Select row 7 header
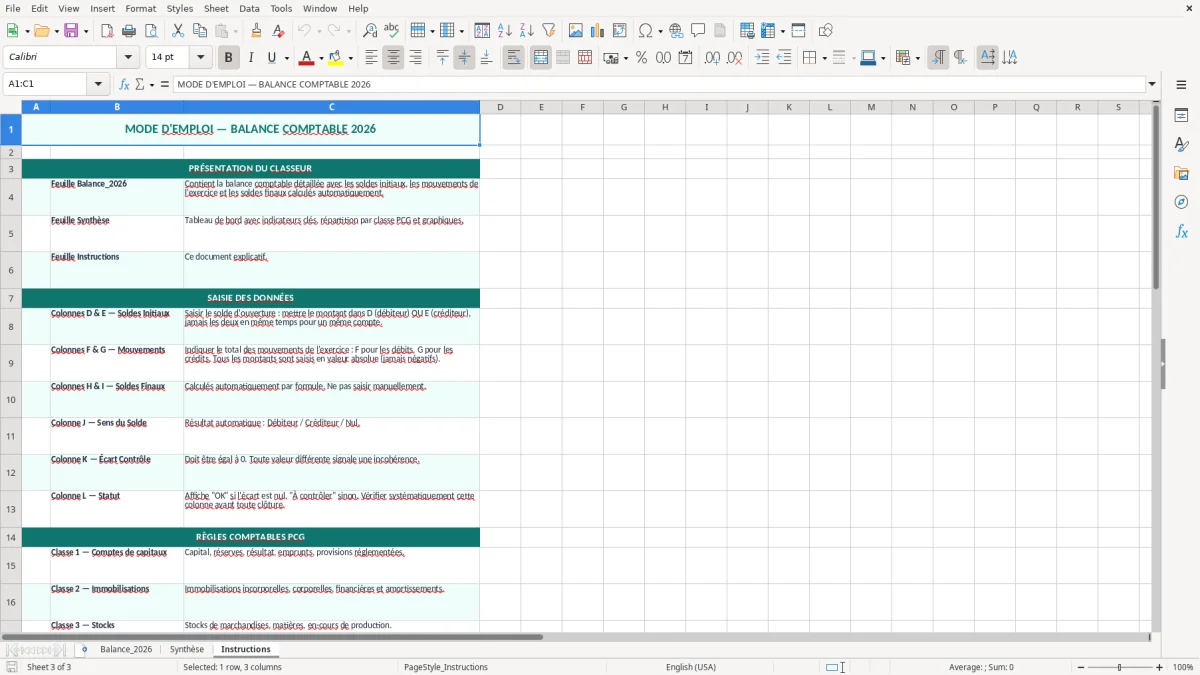Screen dimensions: 1200x675 tap(11, 298)
